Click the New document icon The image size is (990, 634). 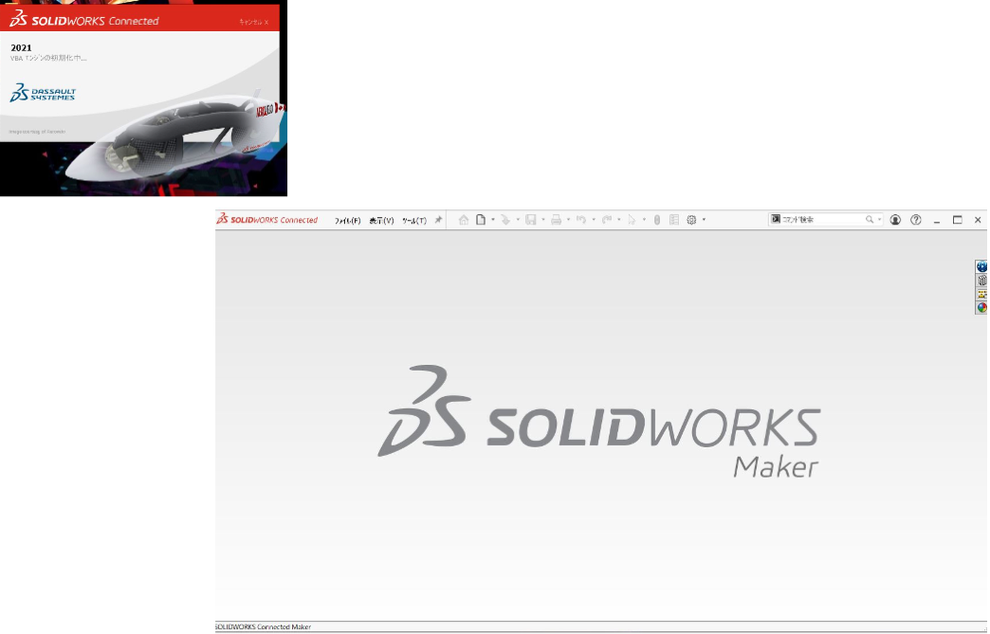pyautogui.click(x=480, y=220)
